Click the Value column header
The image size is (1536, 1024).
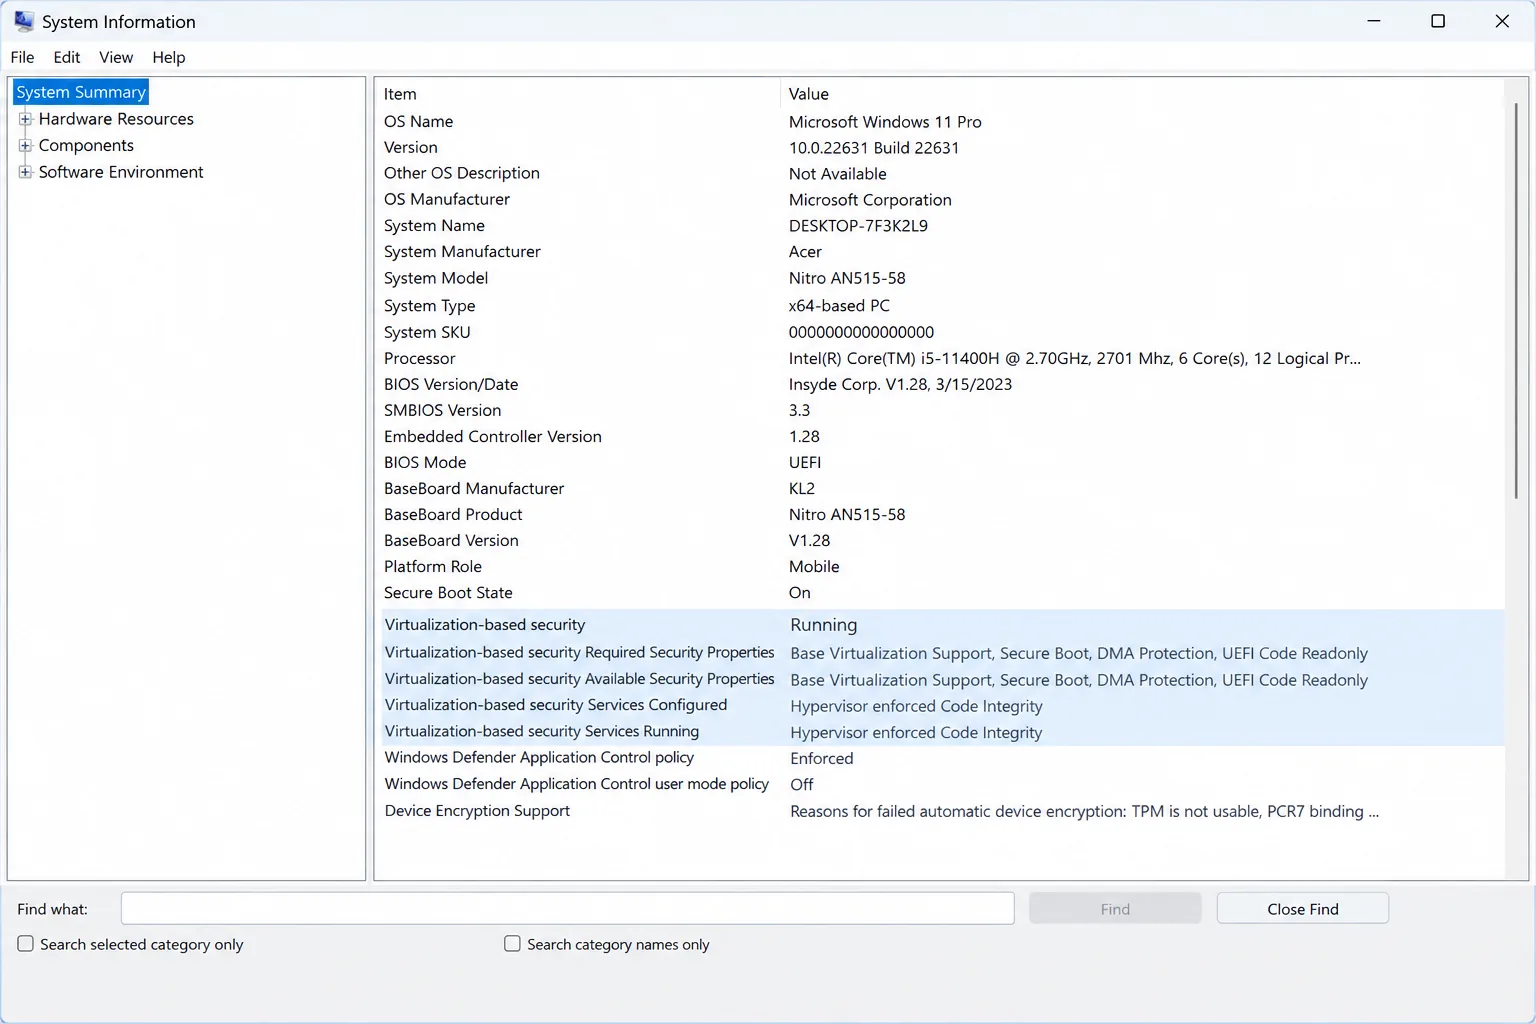(x=1141, y=94)
